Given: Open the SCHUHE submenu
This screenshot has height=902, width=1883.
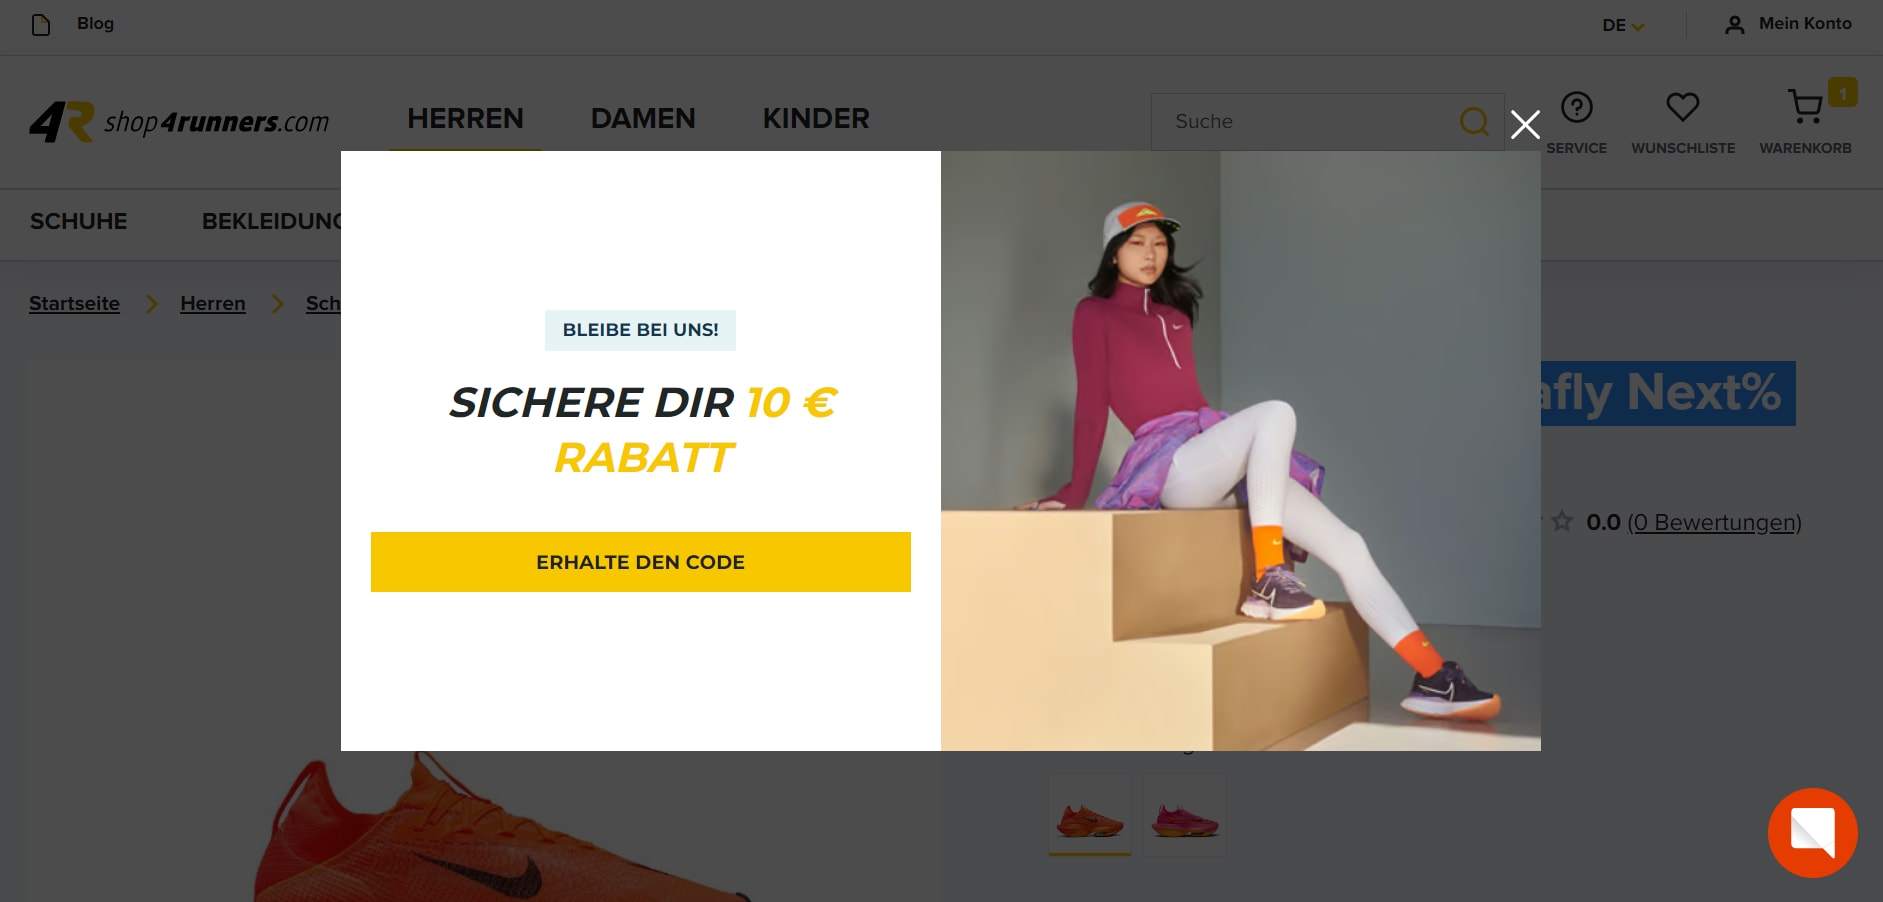Looking at the screenshot, I should tap(79, 222).
